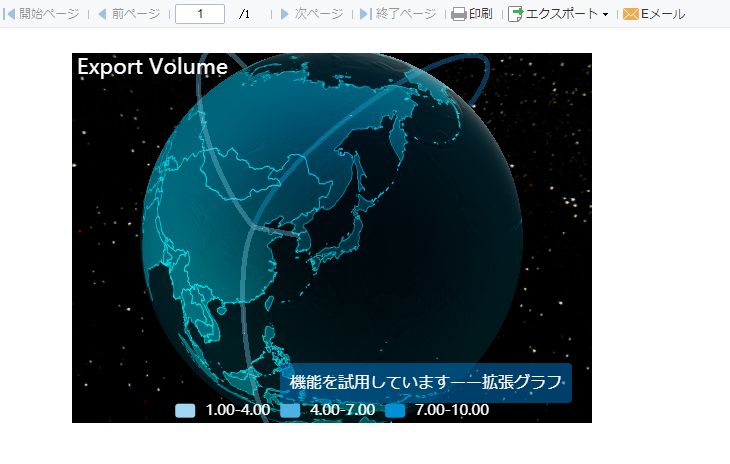The height and width of the screenshot is (464, 730).
Task: Click the export icon
Action: (516, 14)
